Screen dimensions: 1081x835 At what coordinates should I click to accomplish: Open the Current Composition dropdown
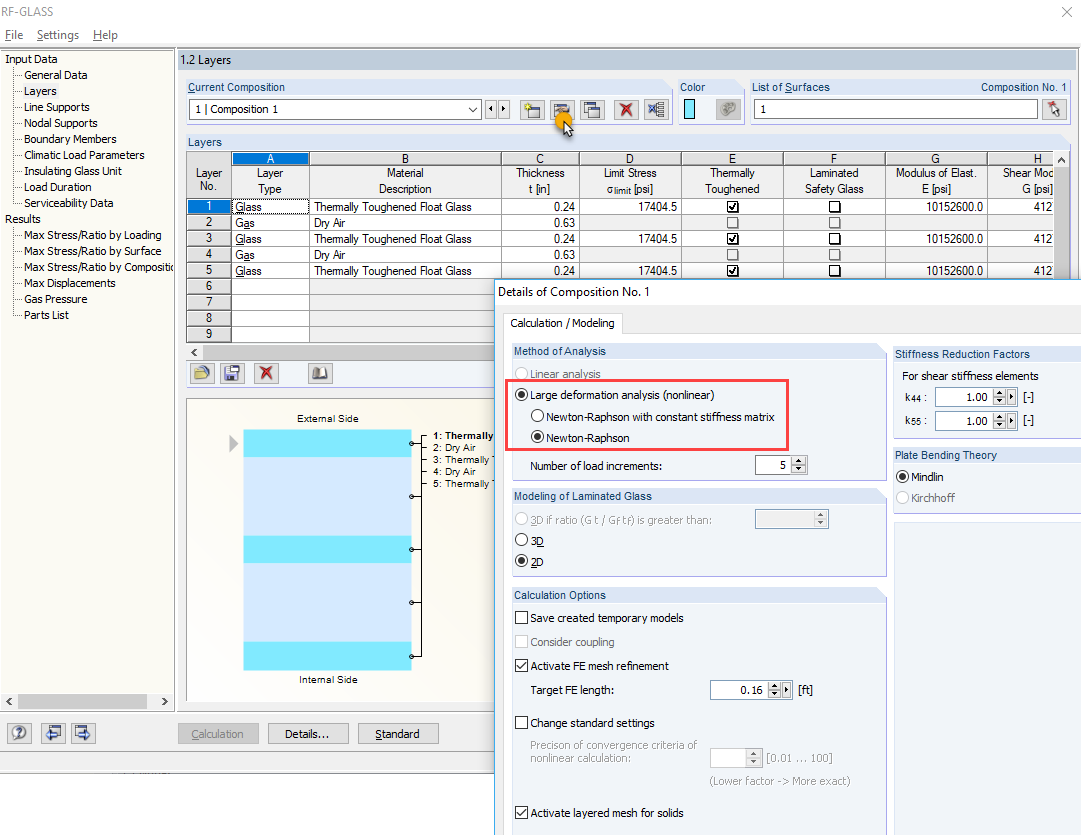click(x=473, y=109)
